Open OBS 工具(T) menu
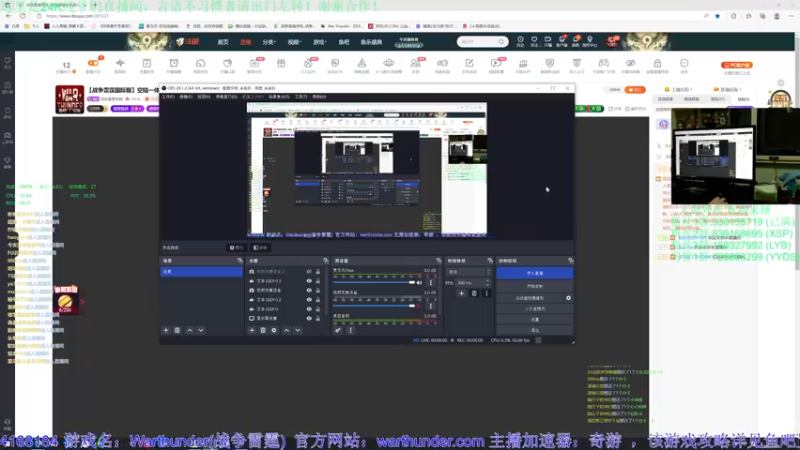The height and width of the screenshot is (450, 800). click(301, 96)
